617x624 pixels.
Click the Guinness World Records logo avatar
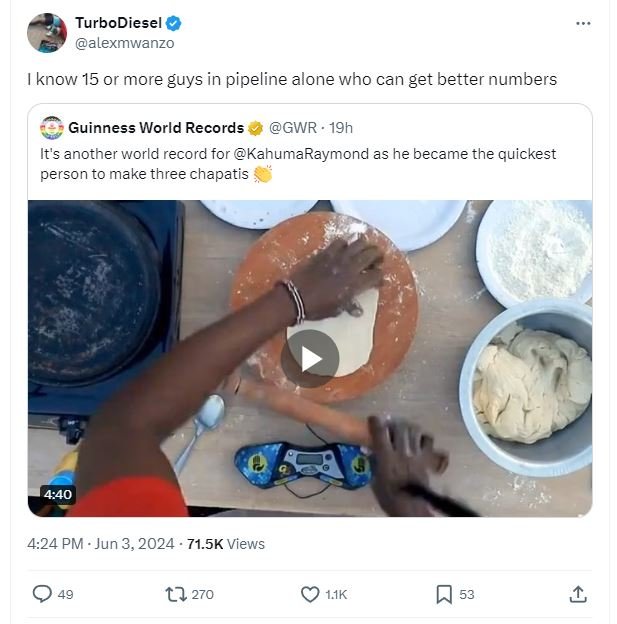pyautogui.click(x=52, y=128)
